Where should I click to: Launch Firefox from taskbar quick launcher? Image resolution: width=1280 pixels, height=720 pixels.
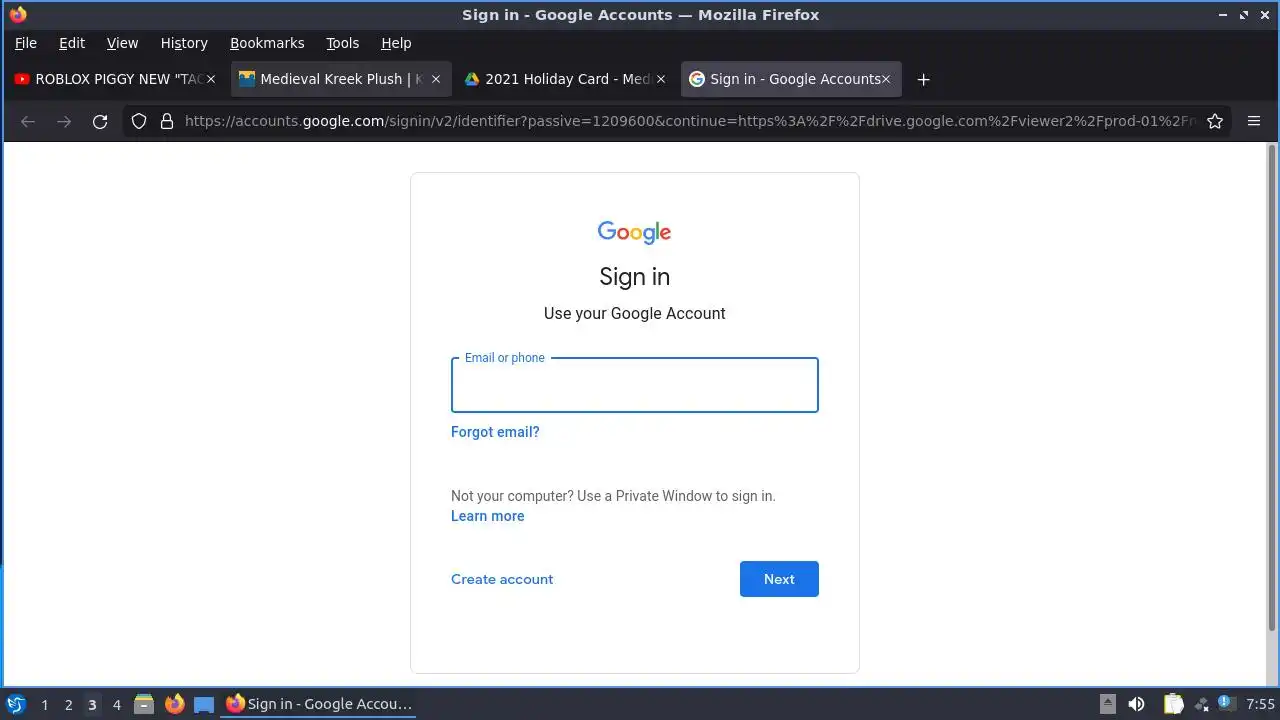174,704
